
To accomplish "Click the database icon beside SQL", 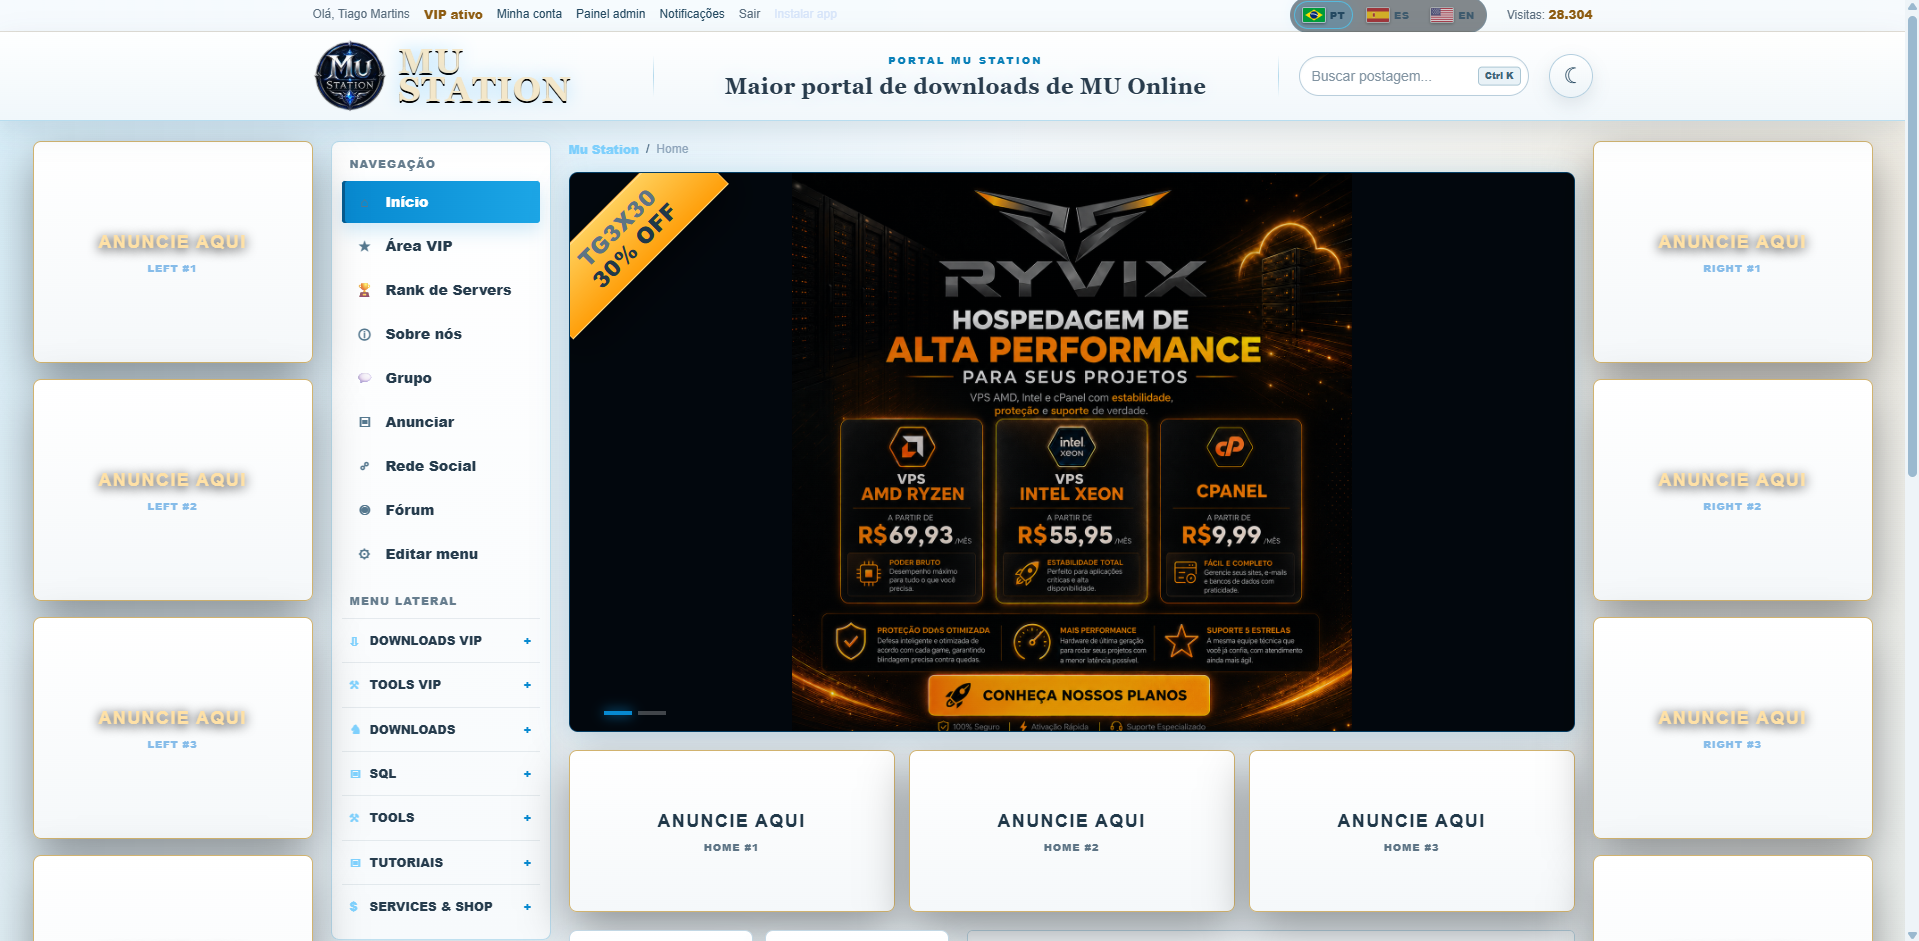I will 354,774.
